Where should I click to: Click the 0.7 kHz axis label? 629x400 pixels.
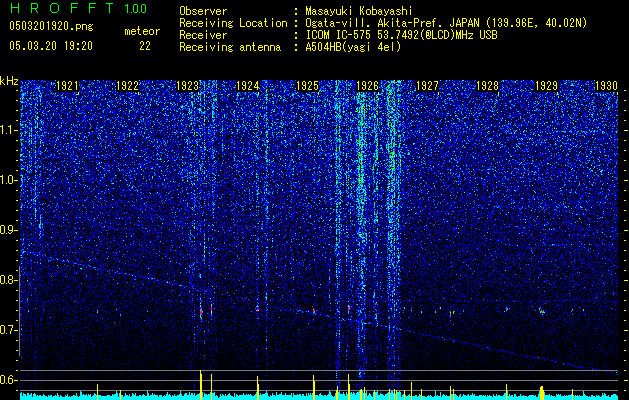coord(9,330)
